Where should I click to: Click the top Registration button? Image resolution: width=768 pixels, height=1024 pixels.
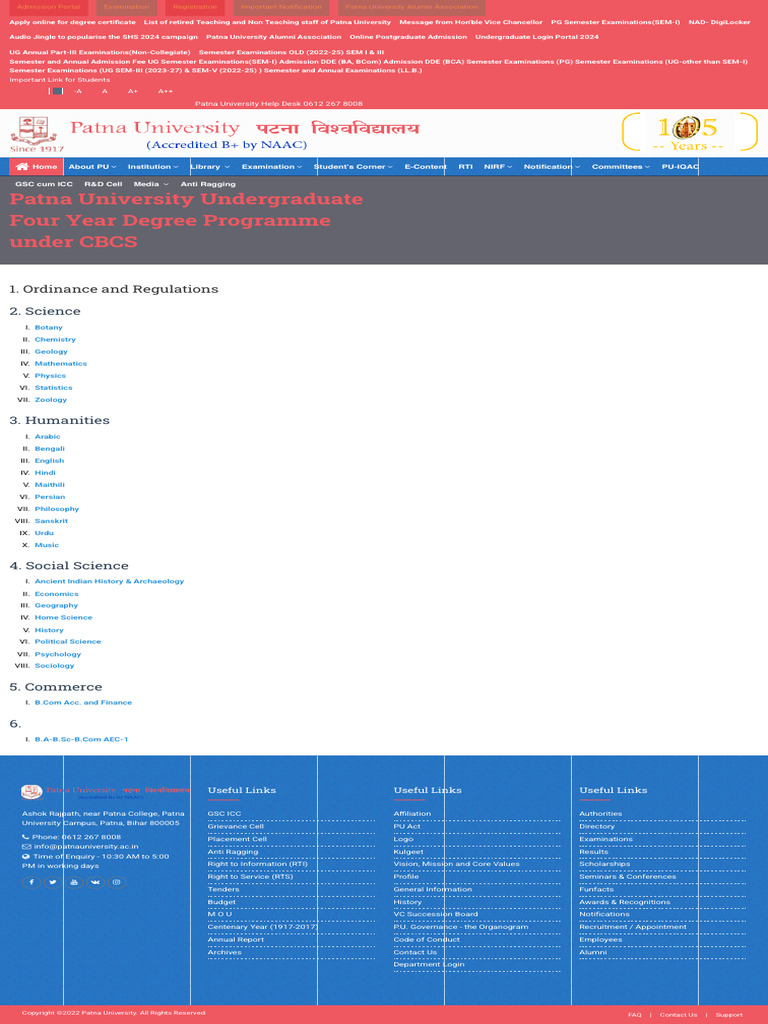pyautogui.click(x=195, y=7)
